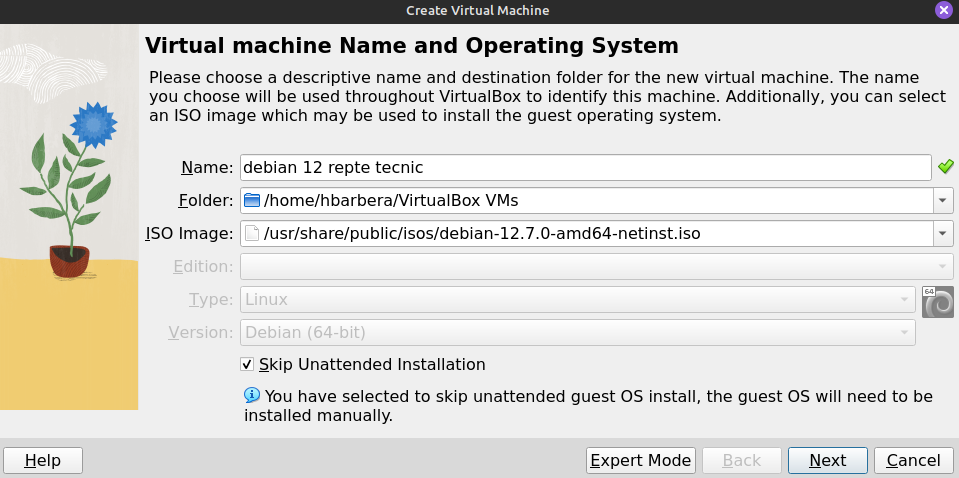
Task: Open the Type dropdown showing Linux
Action: [578, 300]
